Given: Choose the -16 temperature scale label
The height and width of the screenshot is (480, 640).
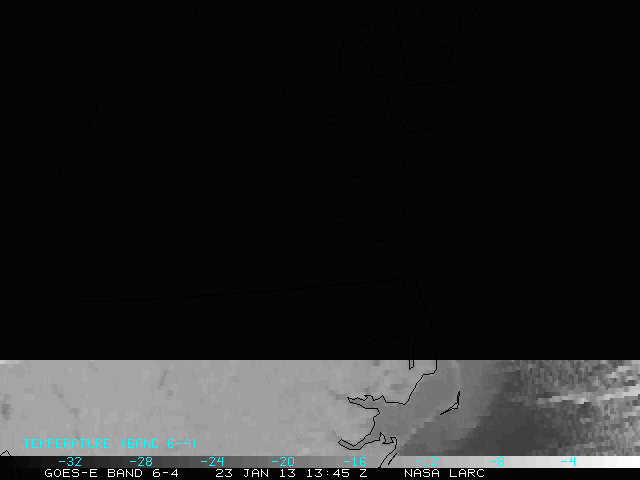Looking at the screenshot, I should coord(354,461).
